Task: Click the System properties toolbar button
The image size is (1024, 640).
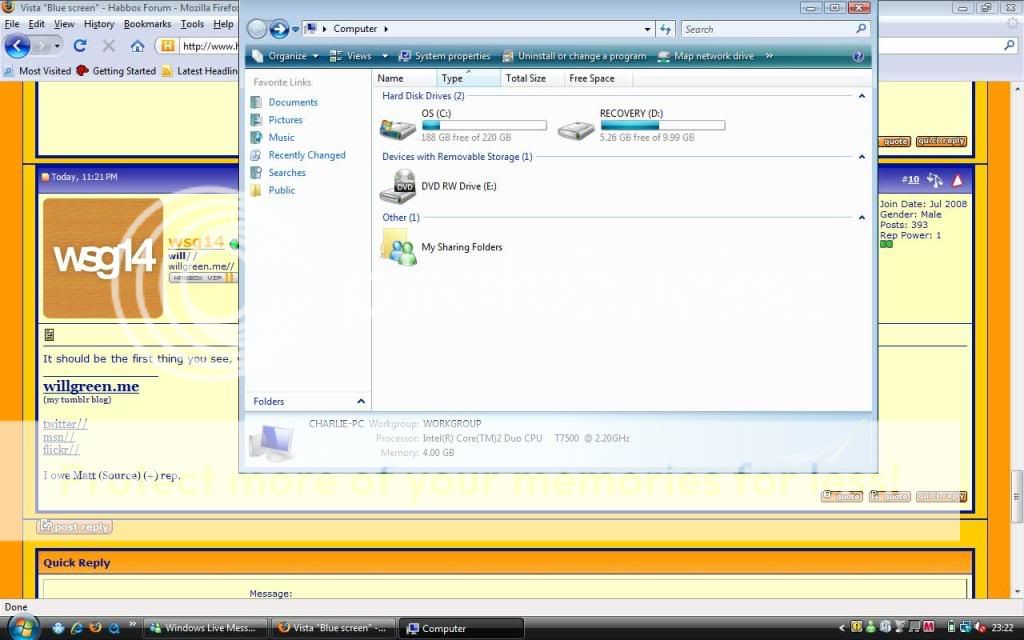Action: click(x=444, y=57)
